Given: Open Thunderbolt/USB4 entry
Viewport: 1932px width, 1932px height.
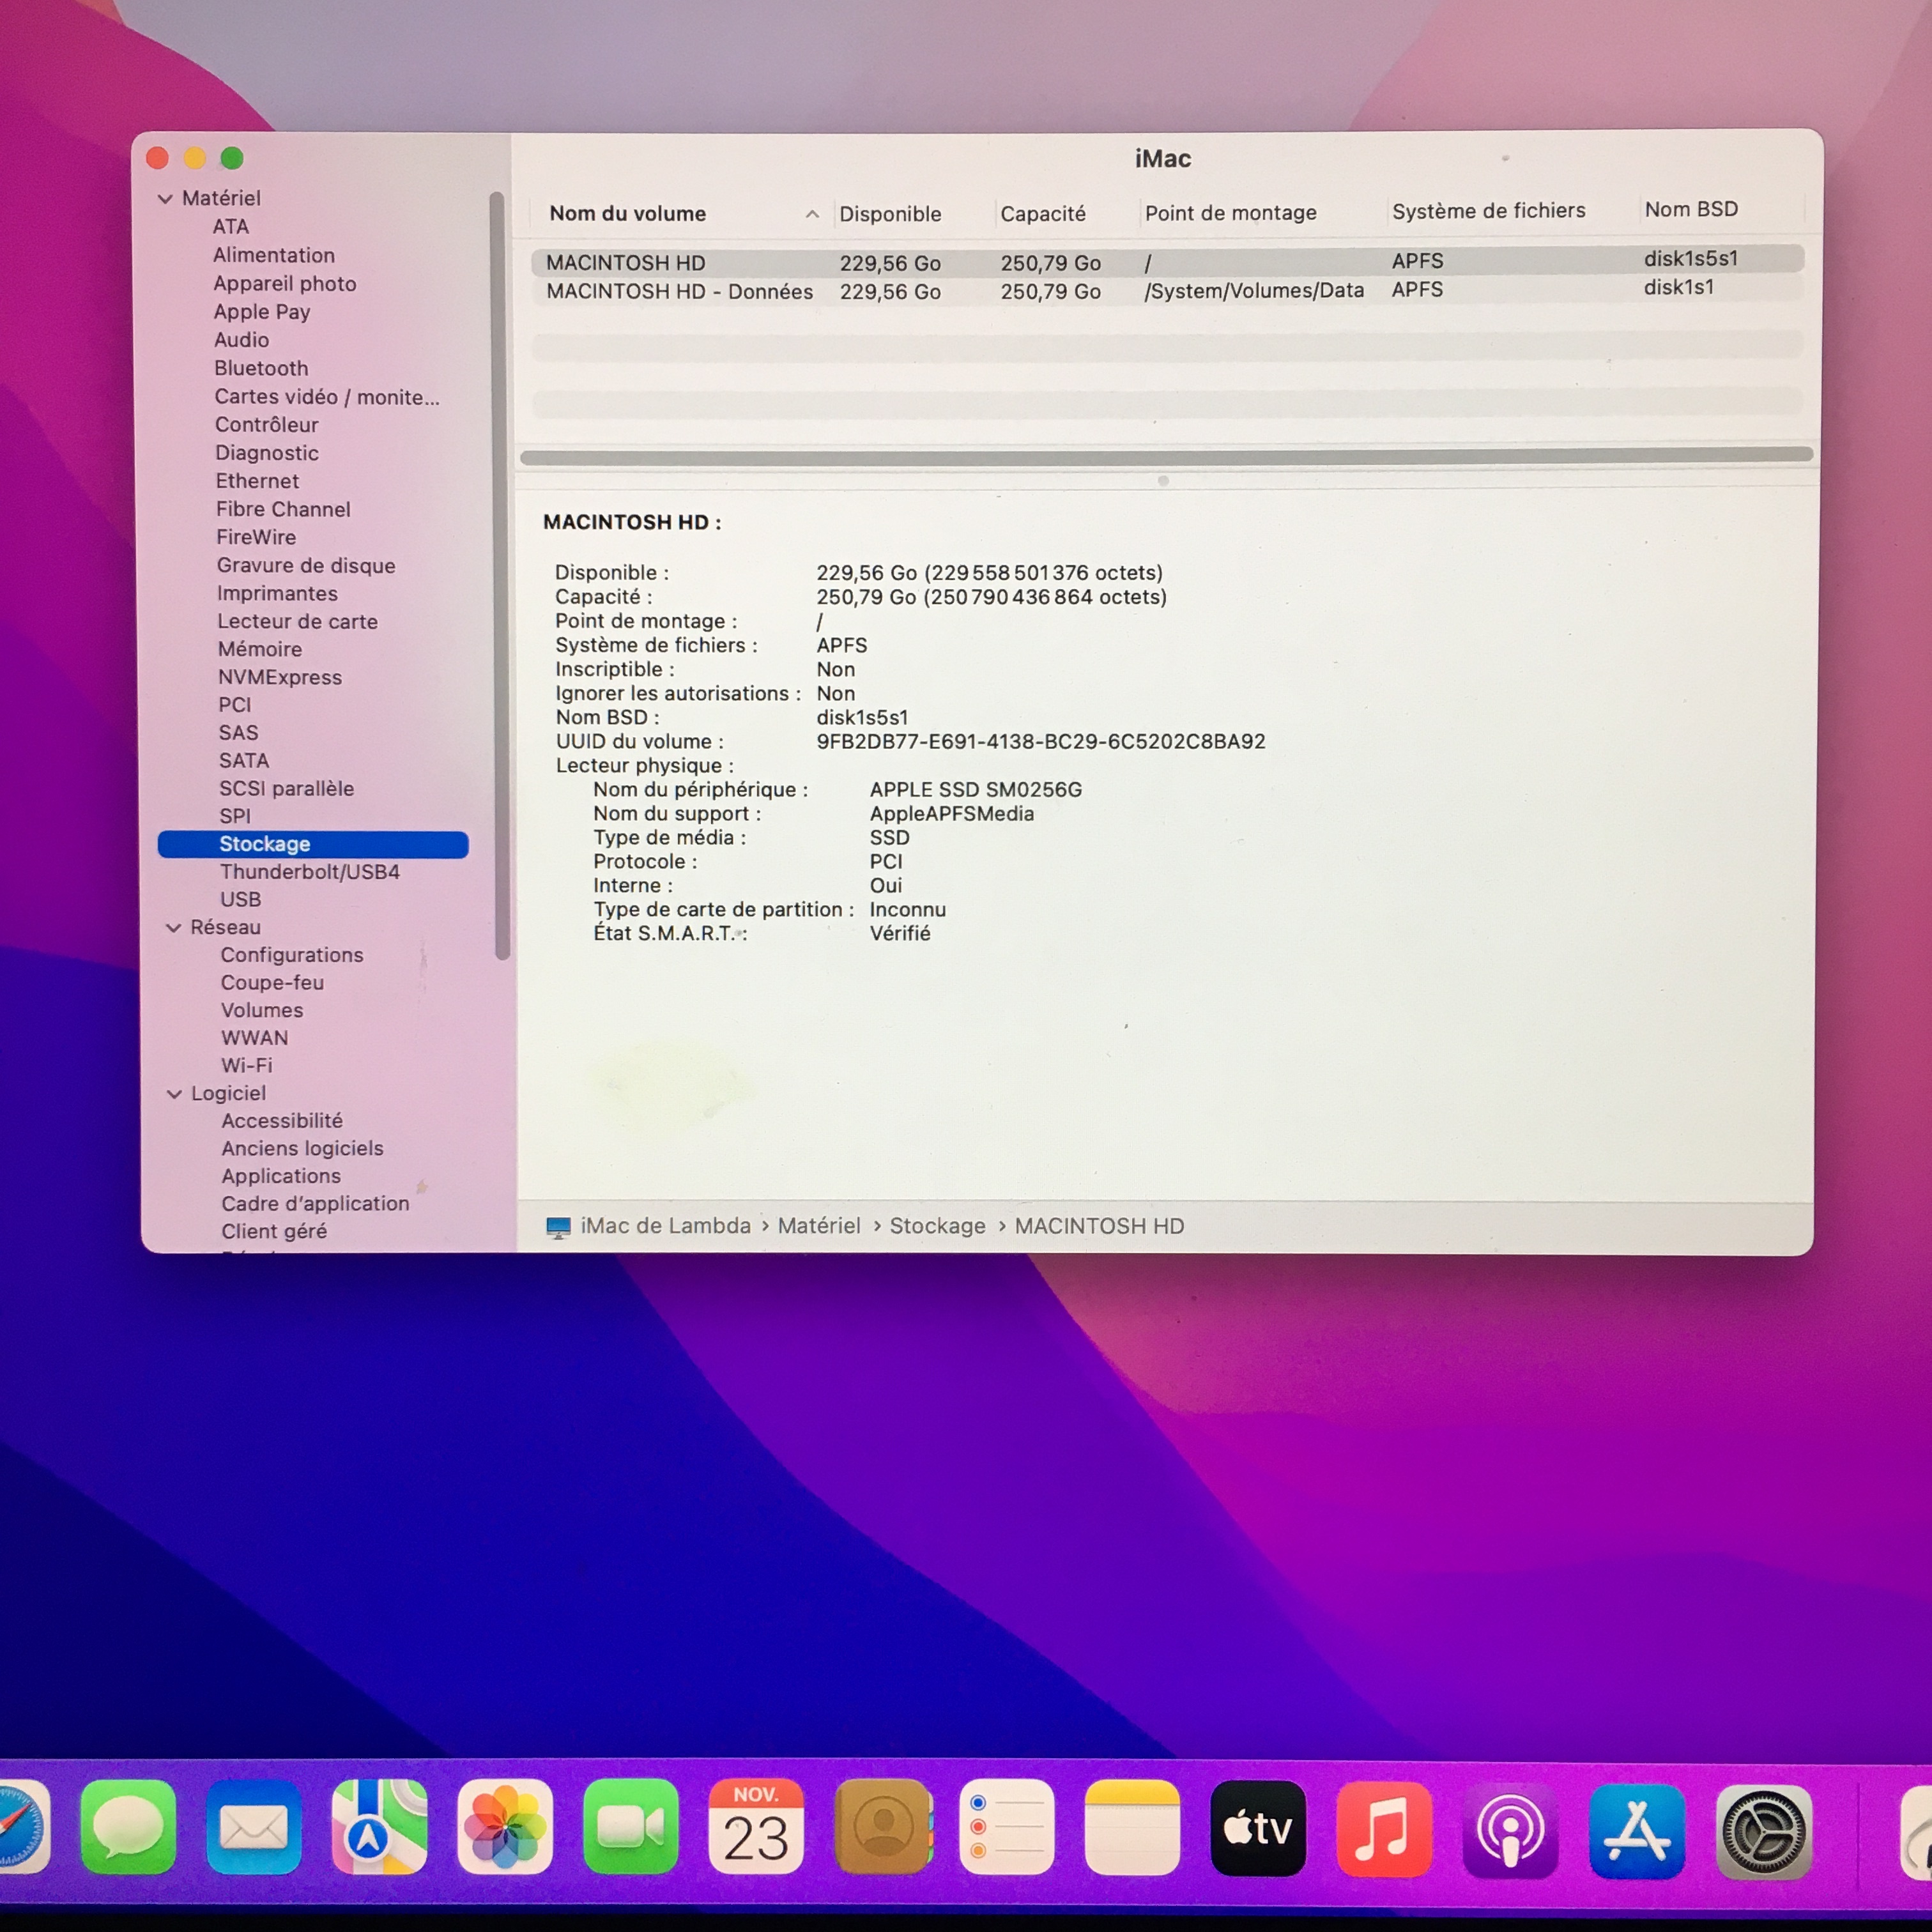Looking at the screenshot, I should (310, 872).
